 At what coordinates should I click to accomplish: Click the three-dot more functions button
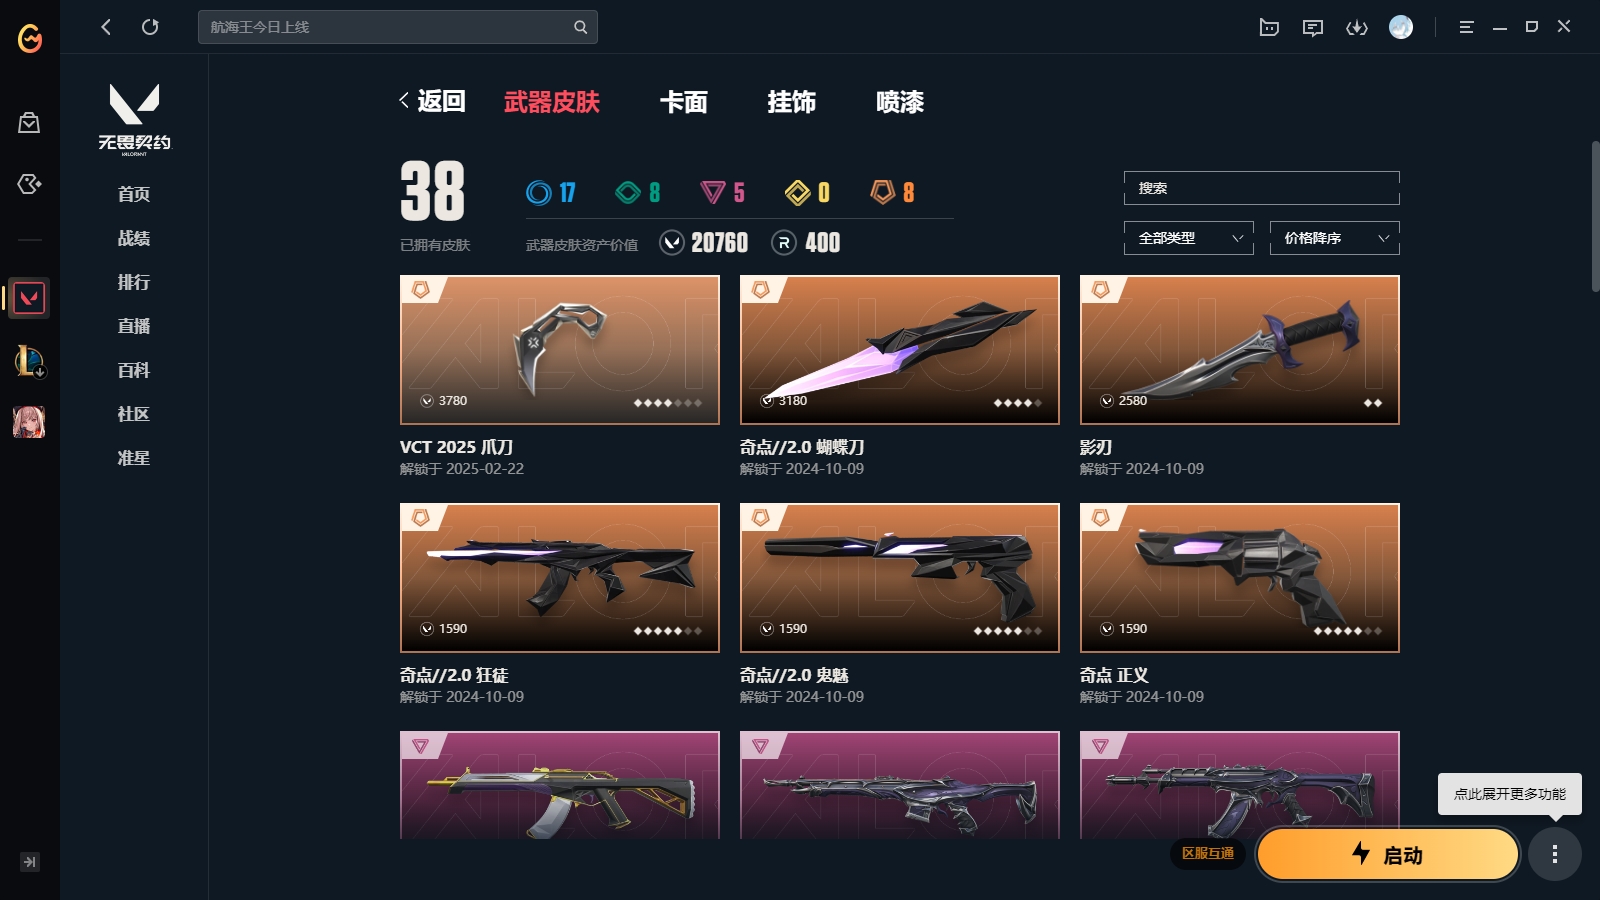(1554, 854)
